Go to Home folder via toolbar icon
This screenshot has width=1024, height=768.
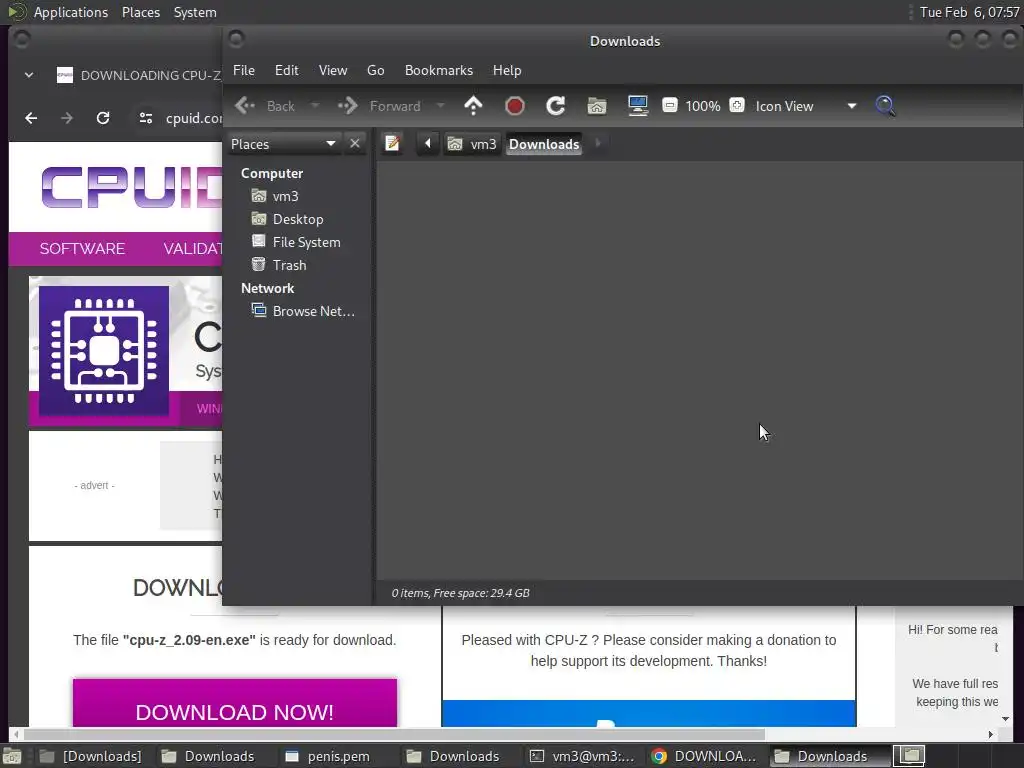597,106
